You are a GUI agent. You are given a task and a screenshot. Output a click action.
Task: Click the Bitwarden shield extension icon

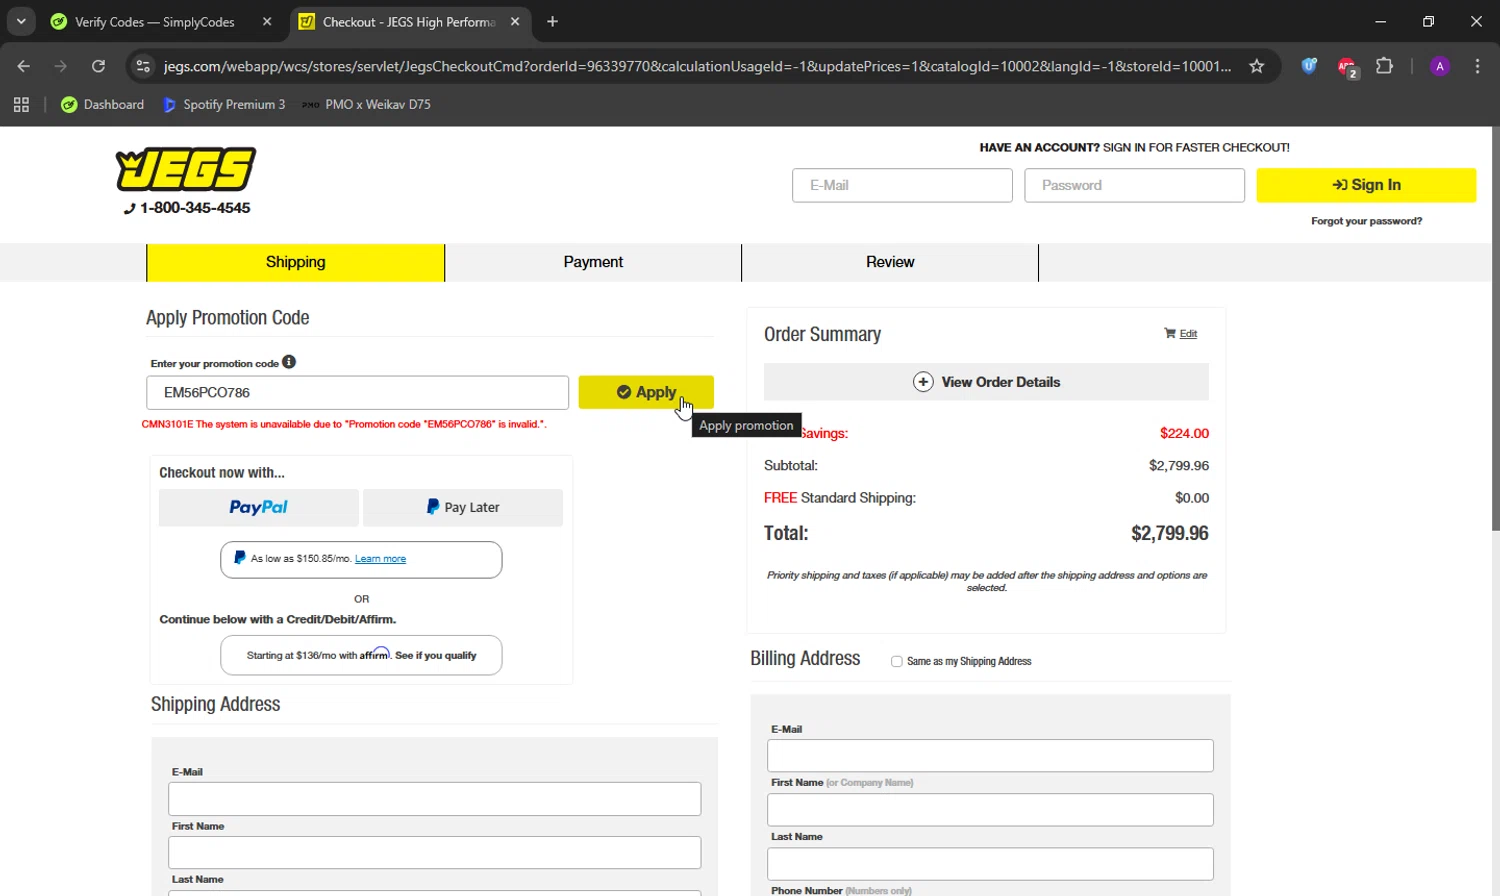click(1309, 66)
